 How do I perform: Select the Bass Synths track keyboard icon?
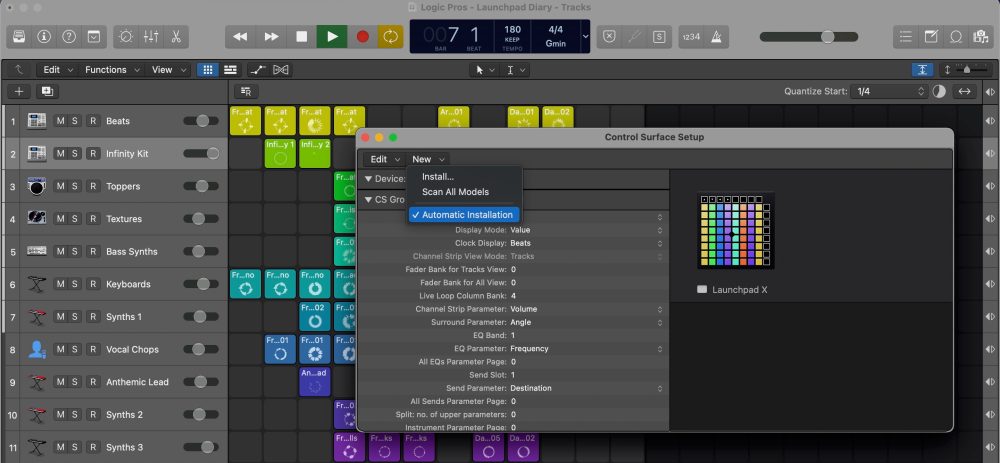pyautogui.click(x=36, y=251)
